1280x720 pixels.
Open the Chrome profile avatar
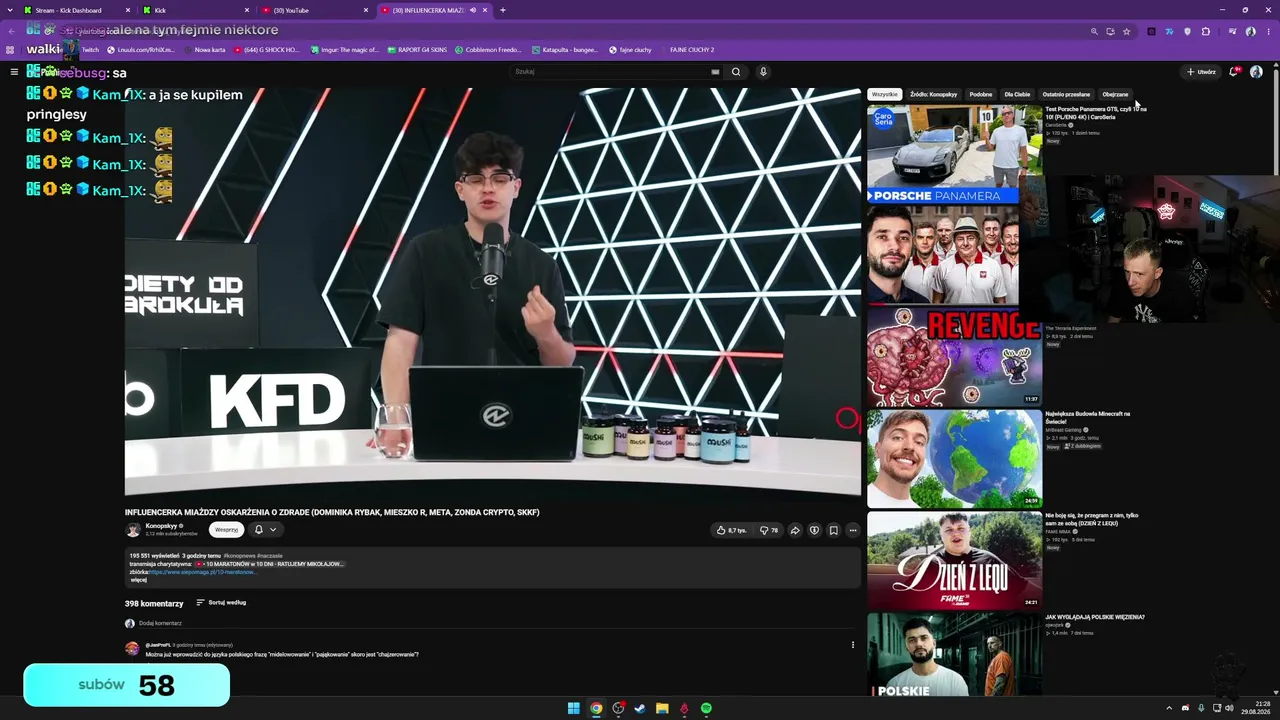click(x=1250, y=31)
